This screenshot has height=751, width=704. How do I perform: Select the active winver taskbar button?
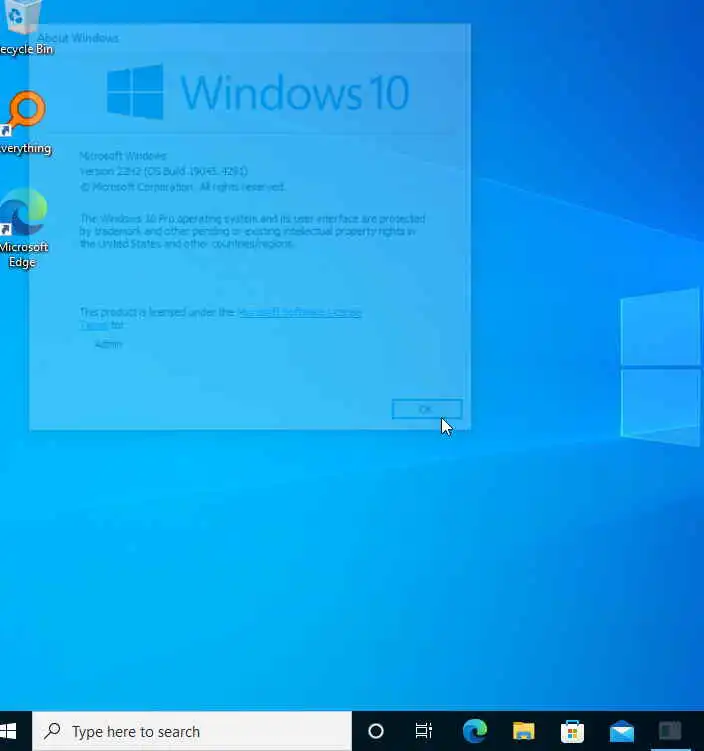point(670,731)
